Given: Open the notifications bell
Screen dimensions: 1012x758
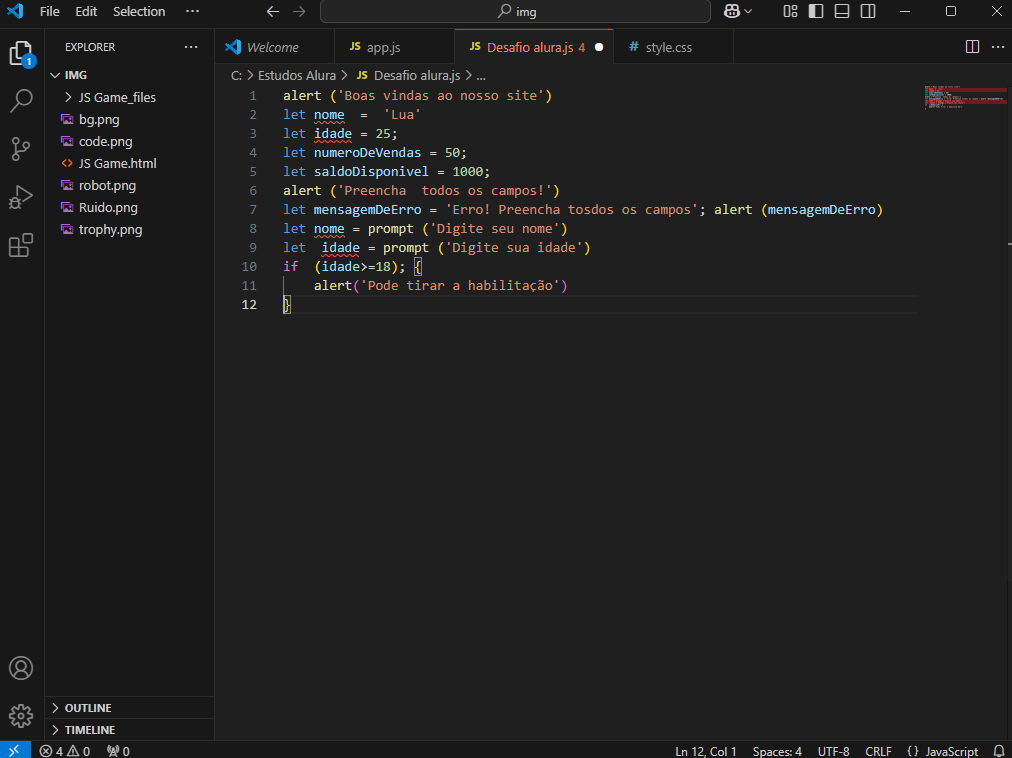Looking at the screenshot, I should click(x=999, y=751).
